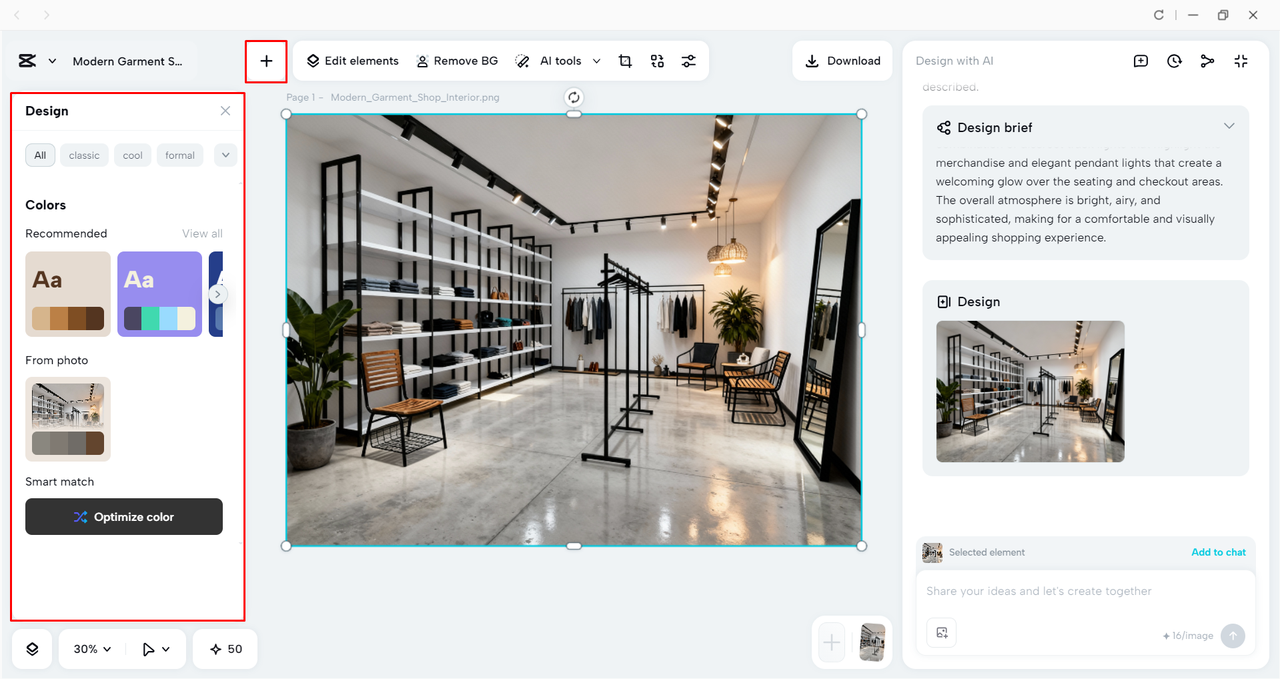Start a new AI chat via the chat icon
The height and width of the screenshot is (679, 1280).
click(1140, 61)
